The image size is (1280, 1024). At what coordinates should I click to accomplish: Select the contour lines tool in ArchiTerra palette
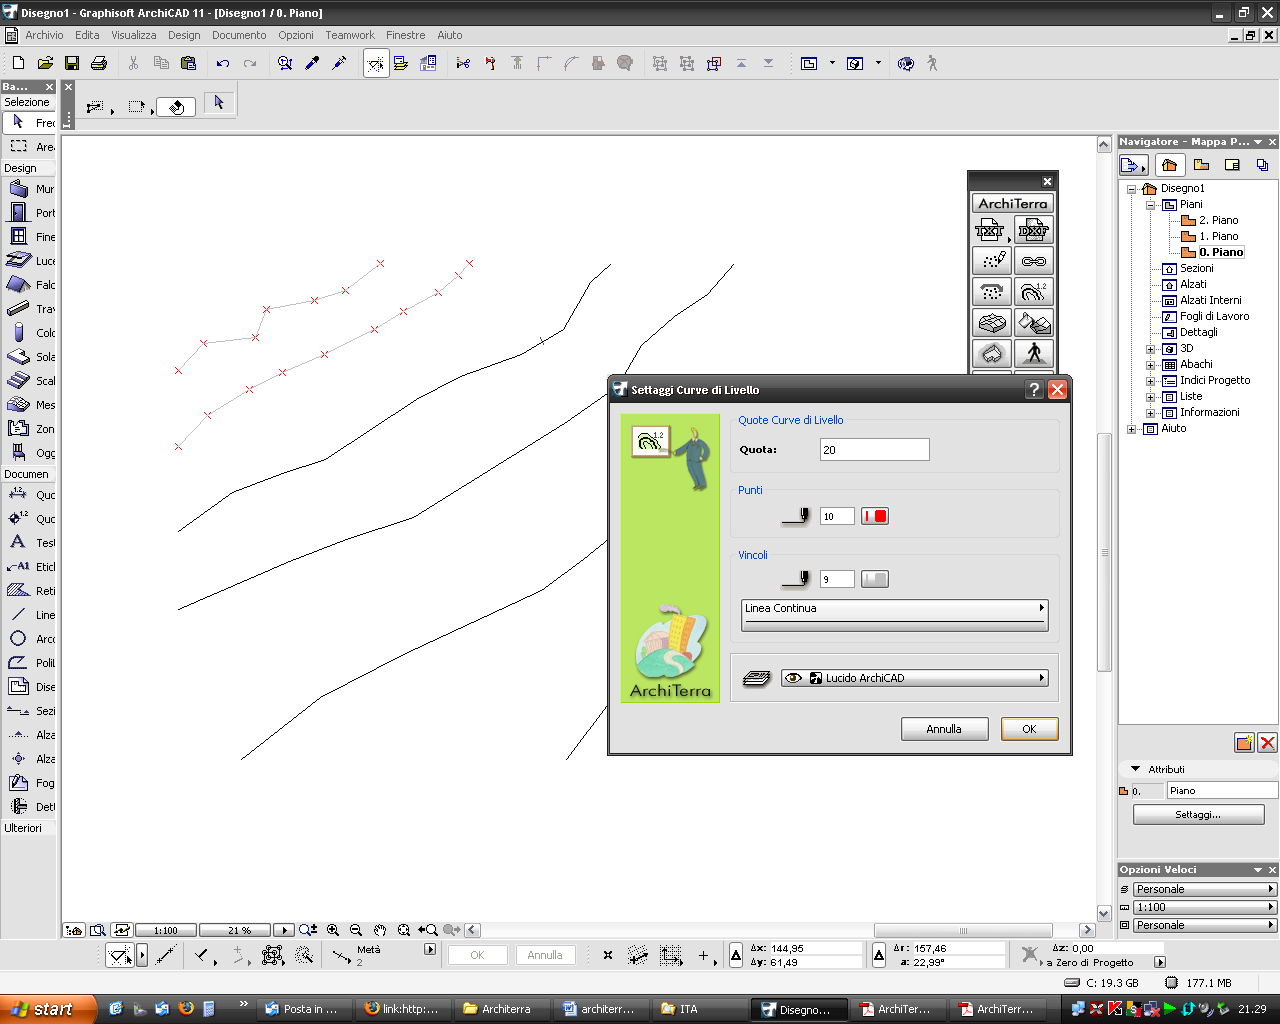click(x=1033, y=292)
